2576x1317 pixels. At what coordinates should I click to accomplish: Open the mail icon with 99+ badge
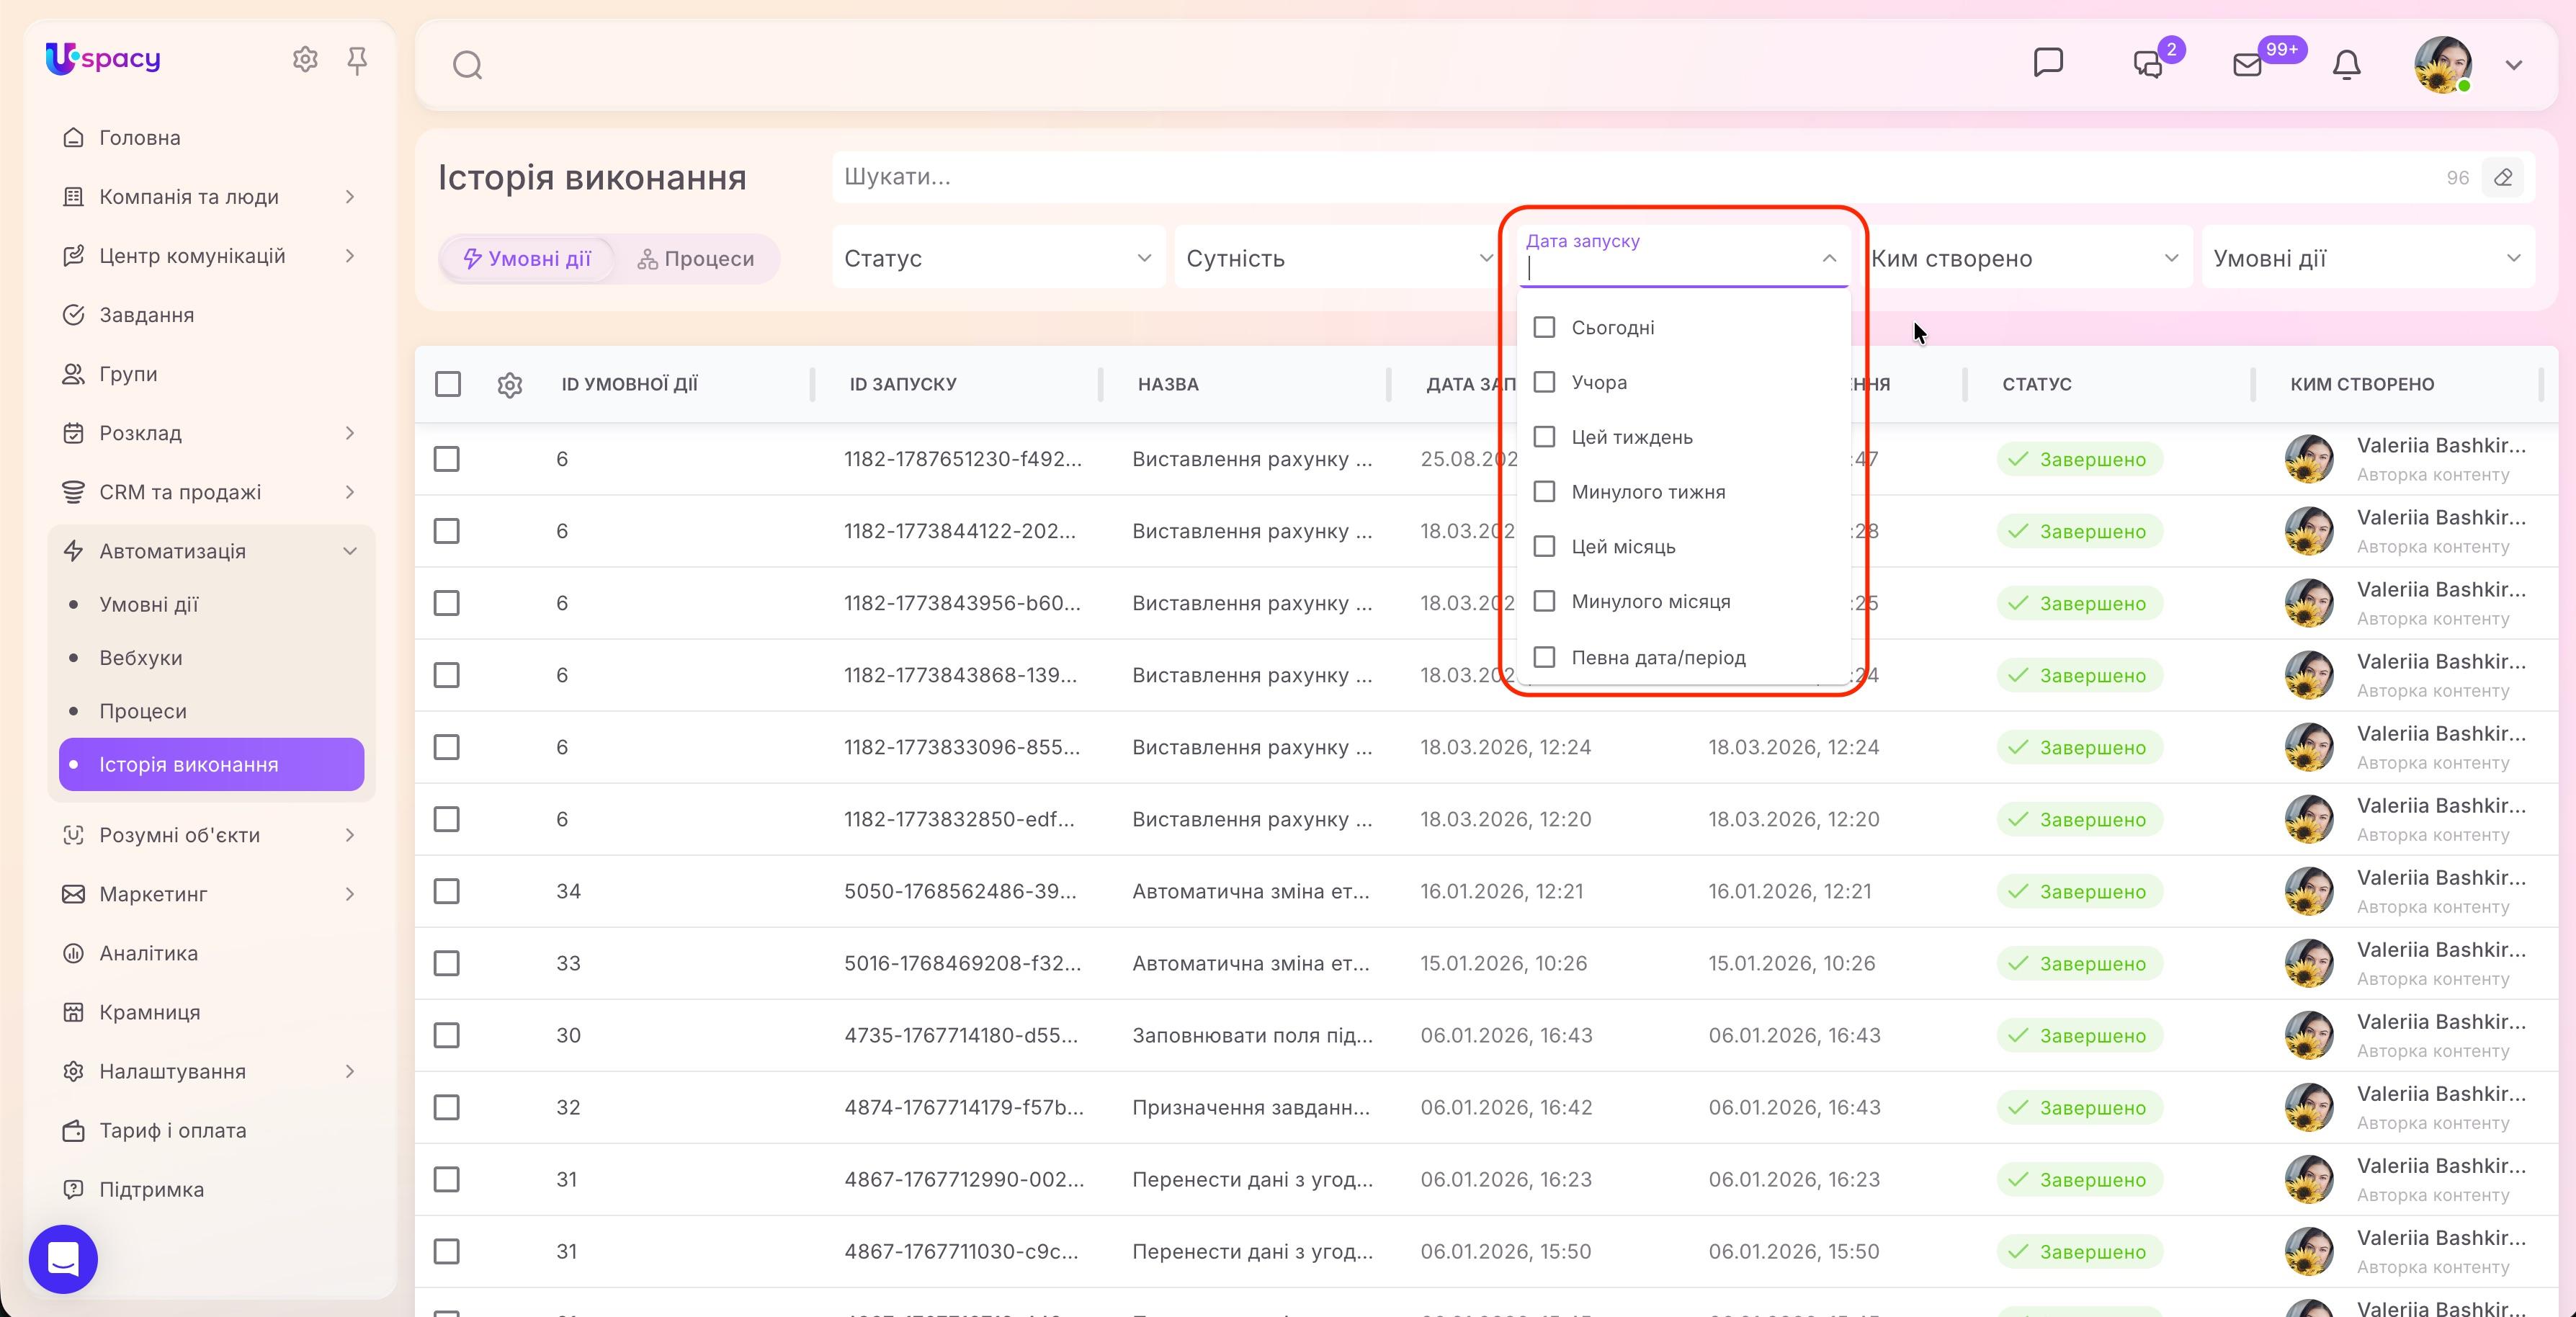(2247, 65)
